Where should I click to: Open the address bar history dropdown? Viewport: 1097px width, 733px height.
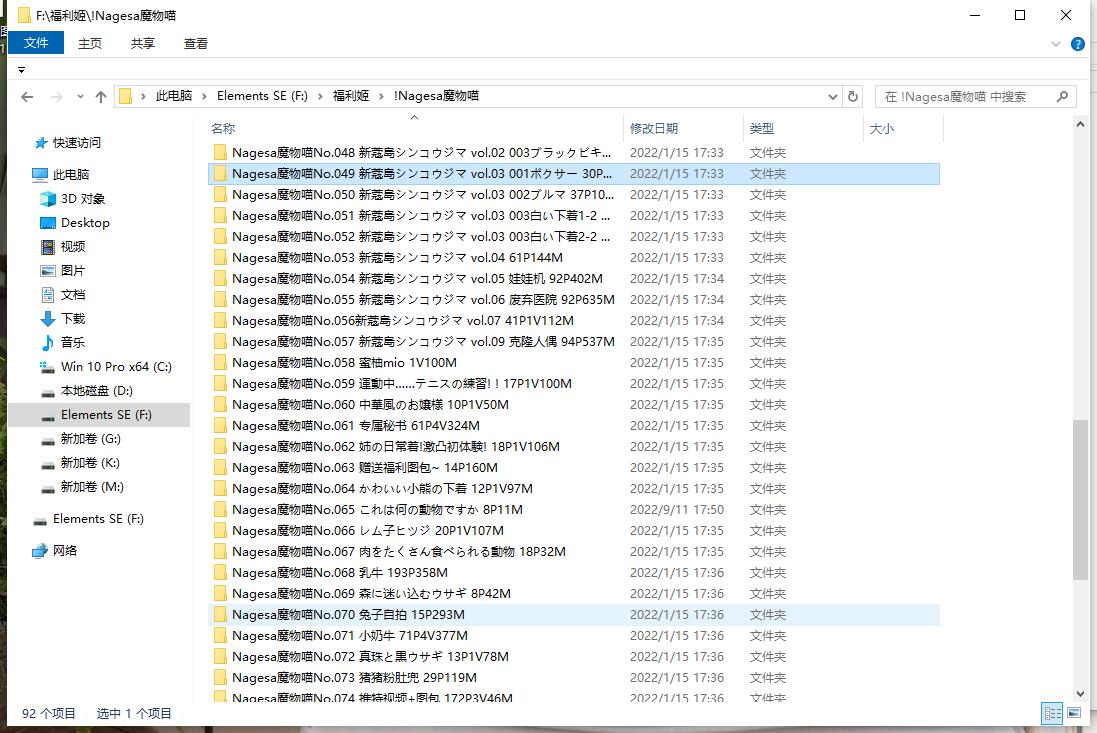click(833, 97)
